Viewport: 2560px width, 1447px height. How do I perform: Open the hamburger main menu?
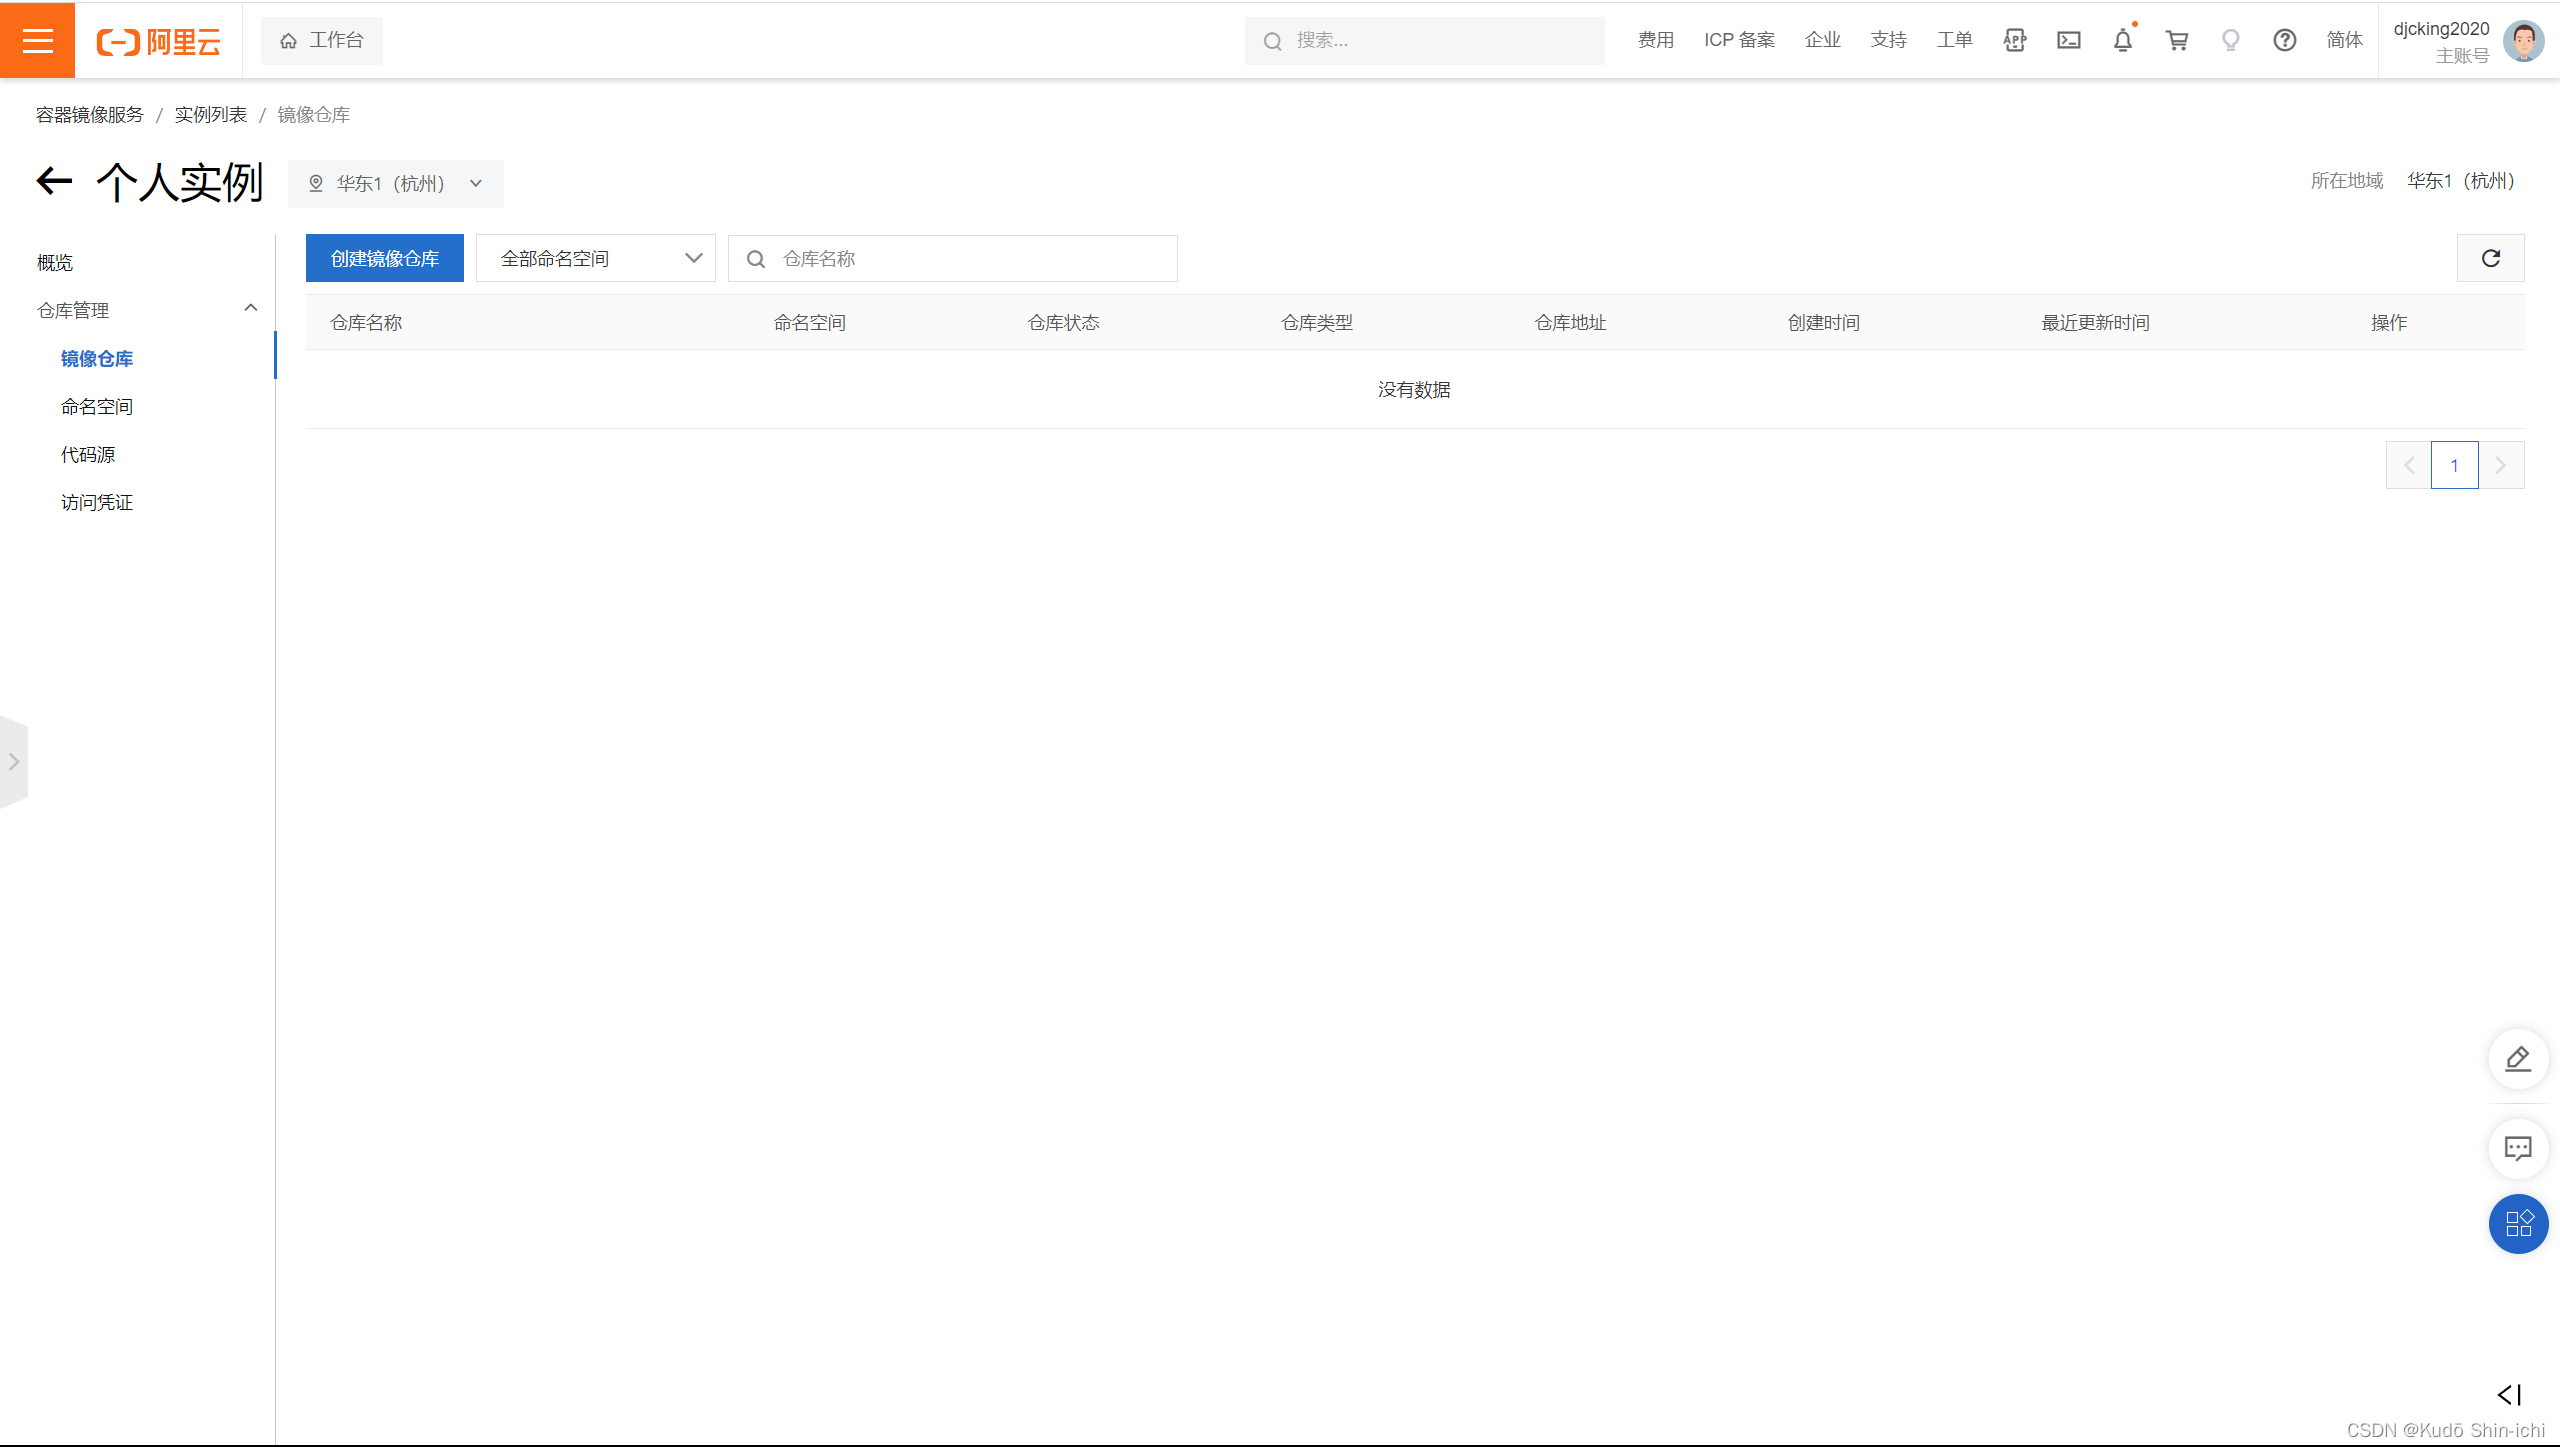(x=37, y=40)
